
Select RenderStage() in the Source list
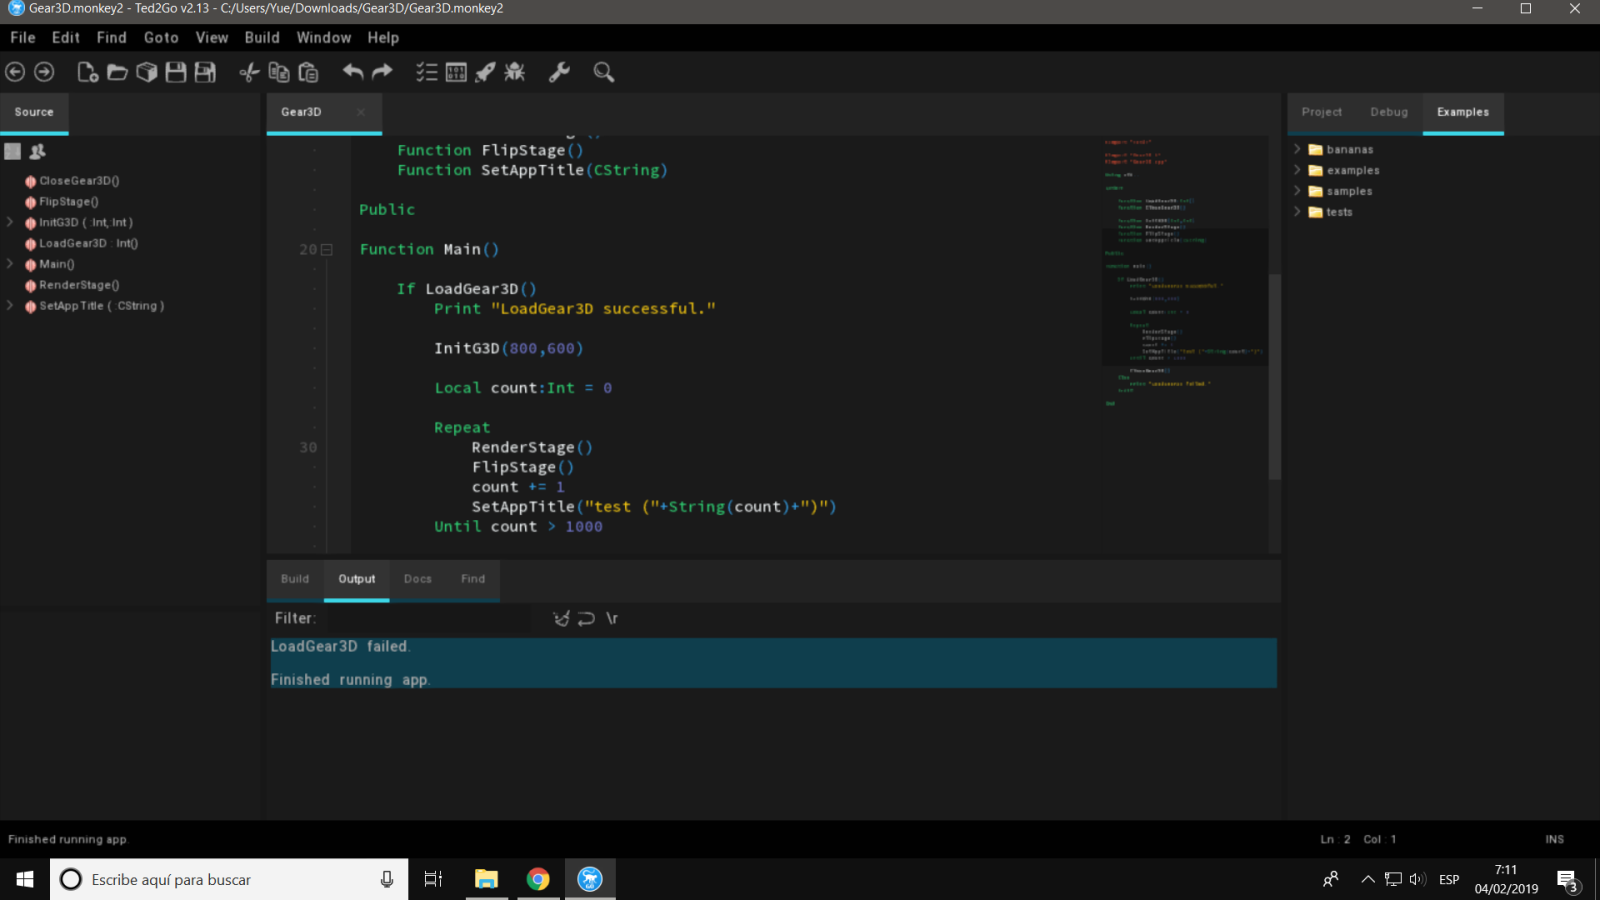point(79,285)
